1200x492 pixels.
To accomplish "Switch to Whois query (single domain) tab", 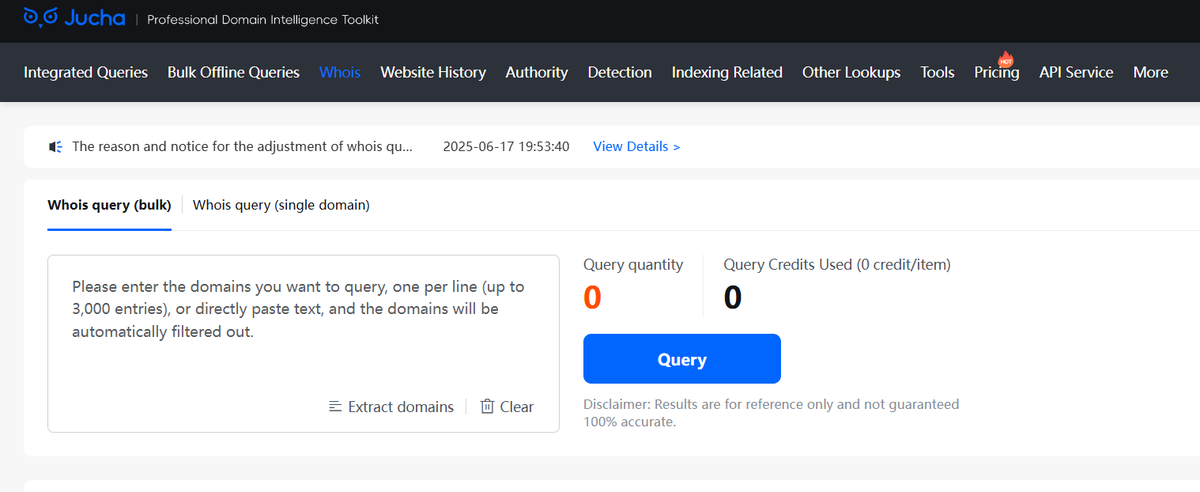I will (x=281, y=205).
